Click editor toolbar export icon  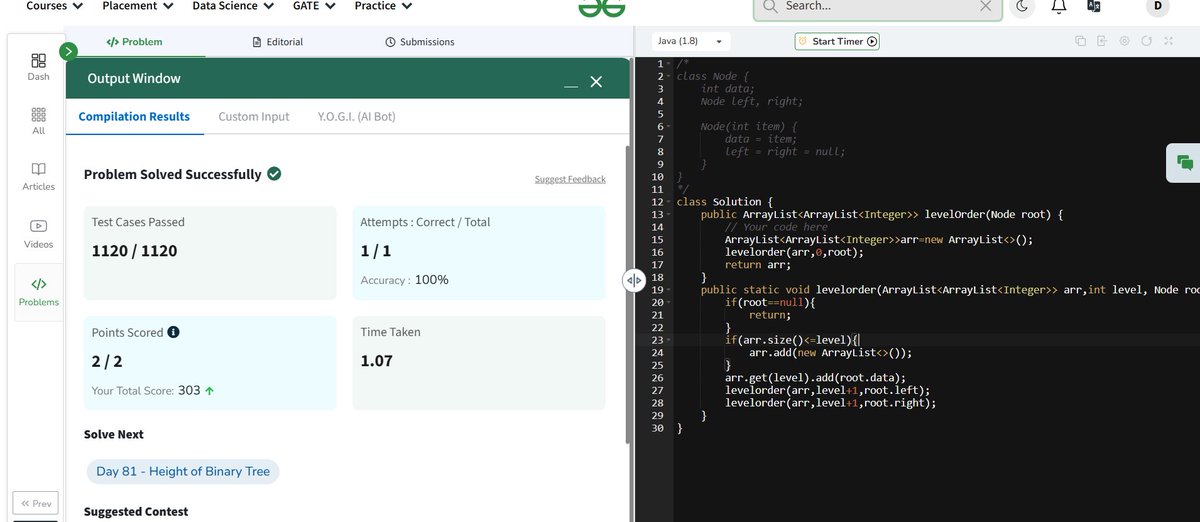[x=1102, y=41]
